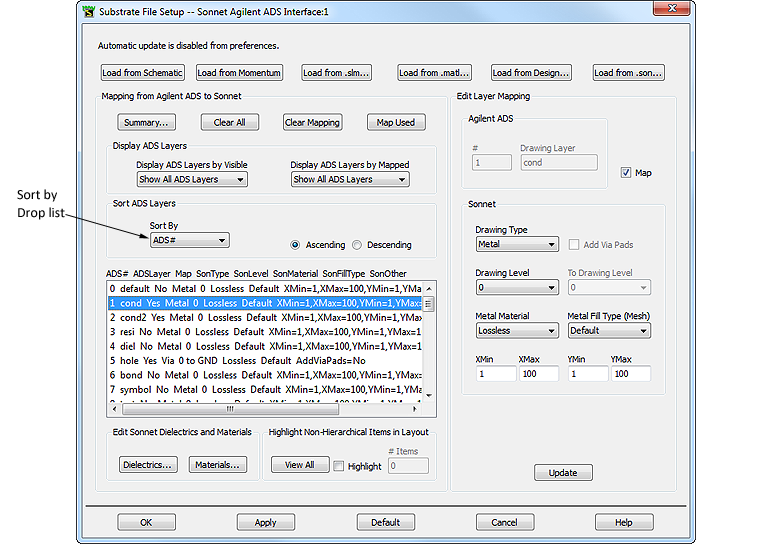Select the '4 diel' layer row
Image resolution: width=778 pixels, height=544 pixels.
tap(265, 346)
